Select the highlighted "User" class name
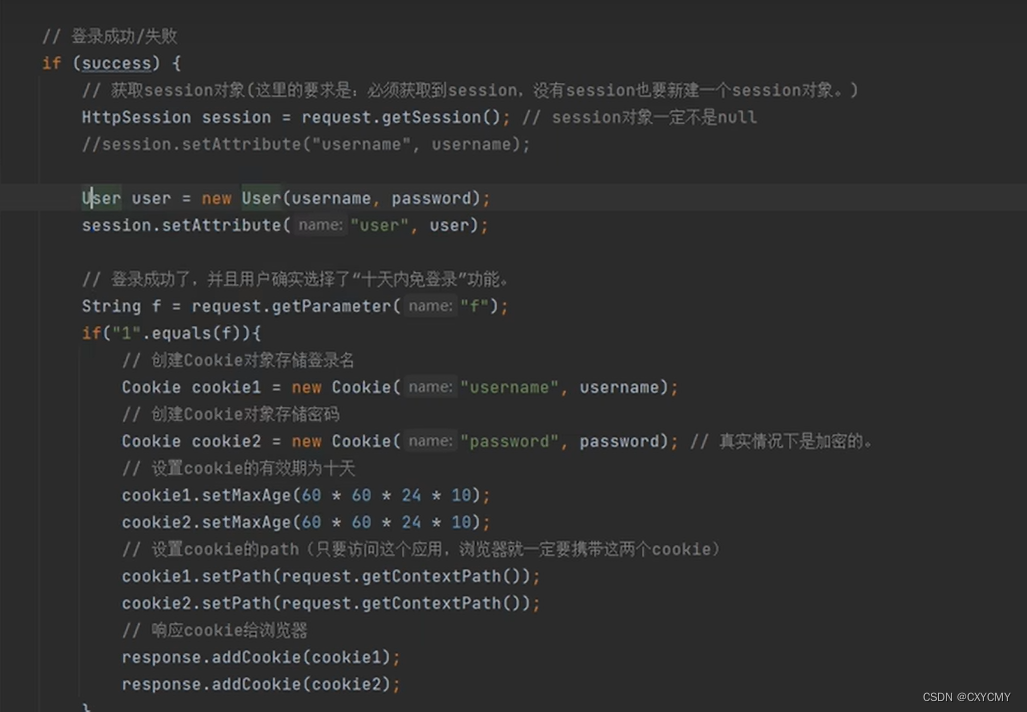 [x=99, y=198]
